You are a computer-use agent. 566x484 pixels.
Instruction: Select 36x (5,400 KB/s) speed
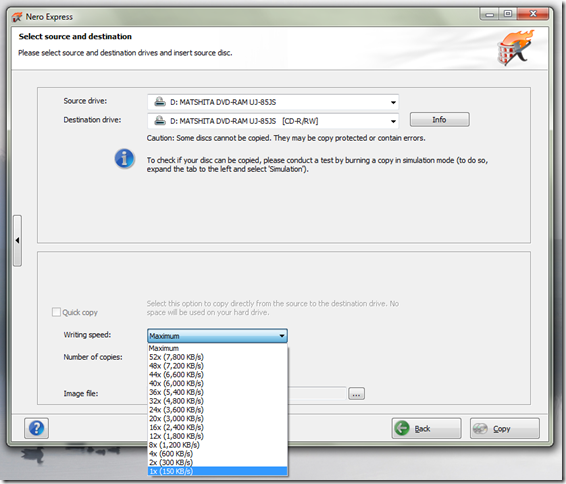(217, 392)
